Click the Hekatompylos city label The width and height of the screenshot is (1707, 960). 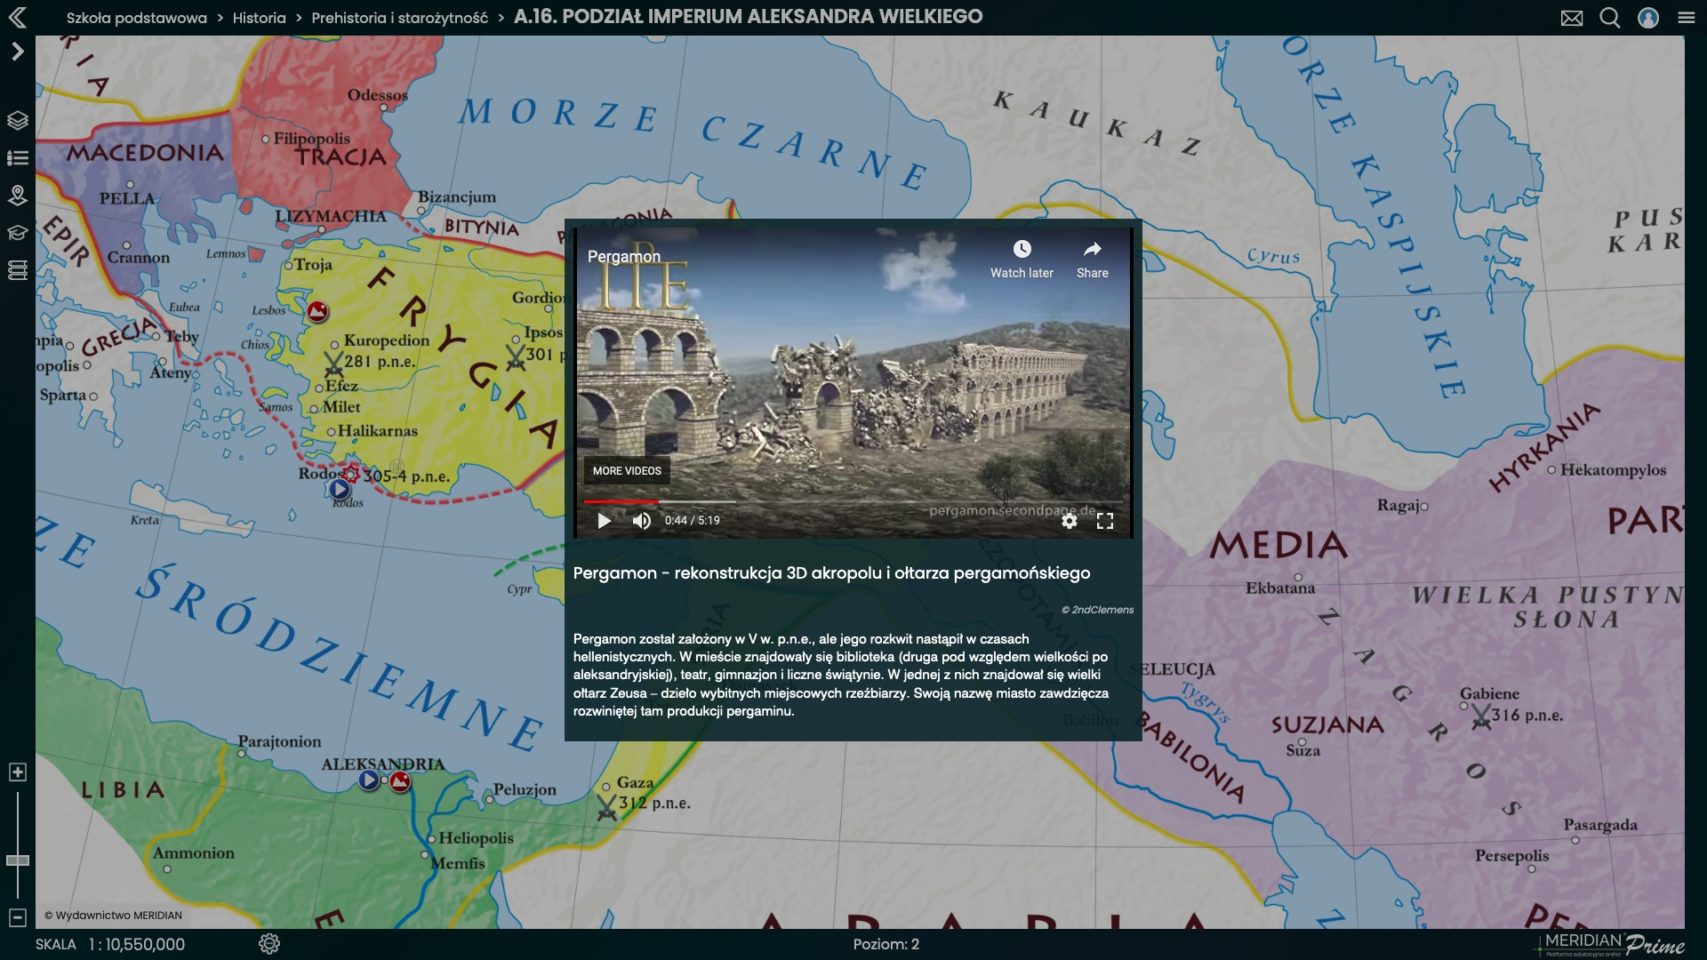click(1613, 470)
